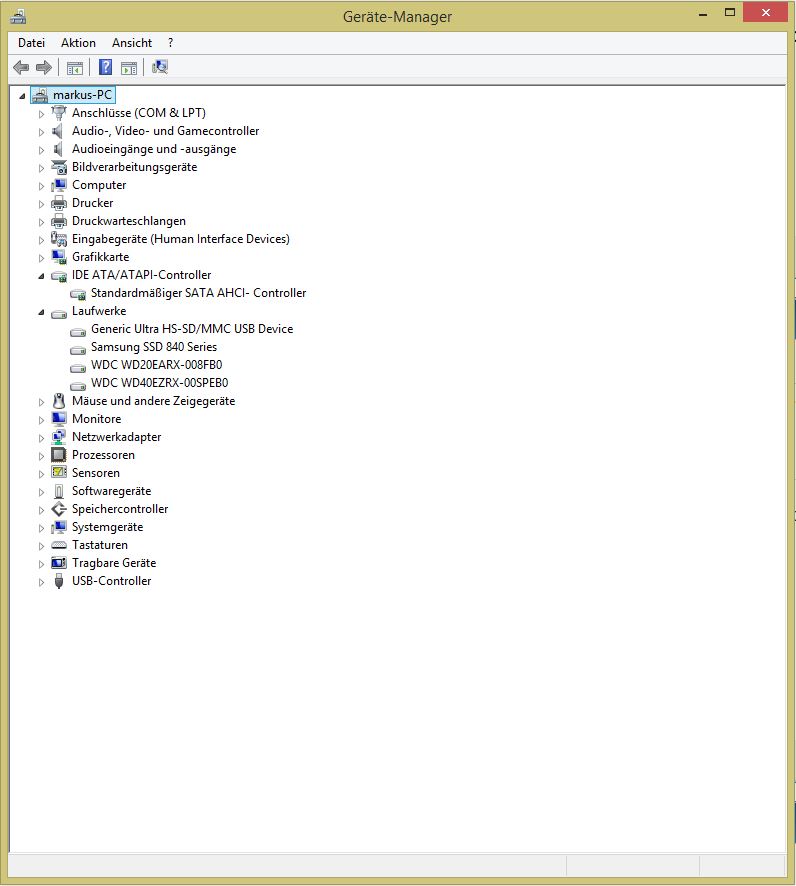Screen dimensions: 796x886
Task: Click the printer icon beside Drucker
Action: click(59, 203)
